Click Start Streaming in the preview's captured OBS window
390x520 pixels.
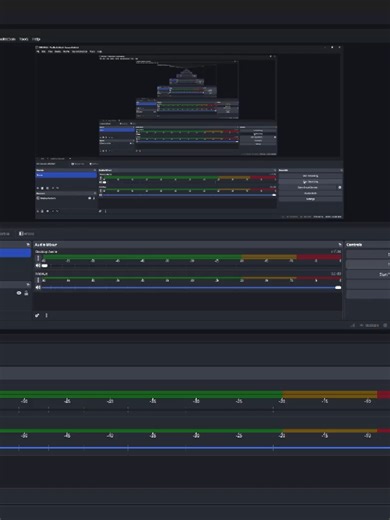click(310, 176)
